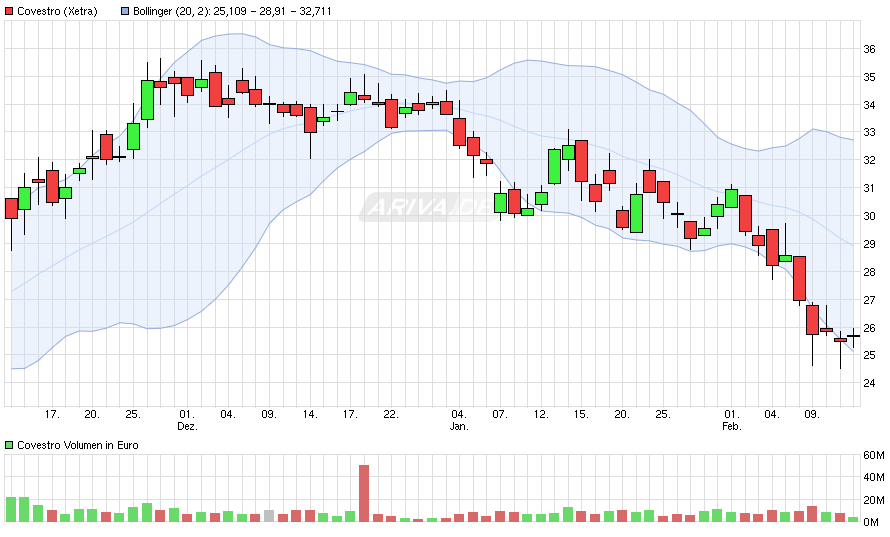Image resolution: width=890 pixels, height=537 pixels.
Task: Click the price axis label 28
Action: 869,272
